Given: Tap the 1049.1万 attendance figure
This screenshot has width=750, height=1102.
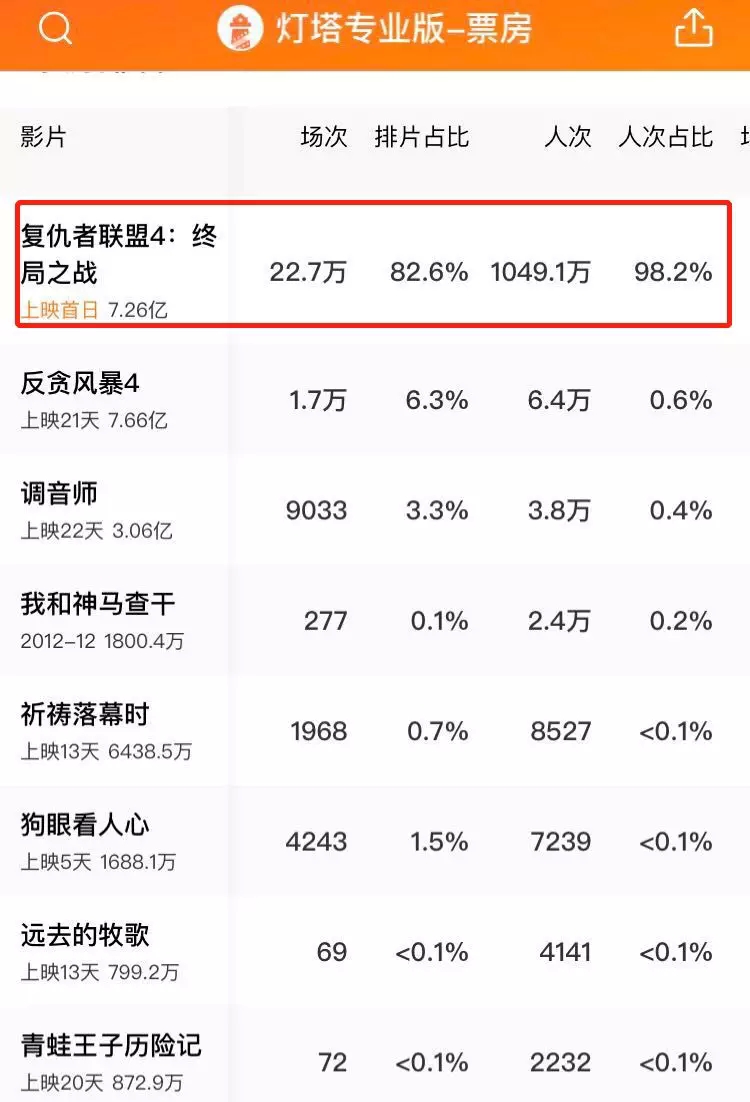Looking at the screenshot, I should pos(540,272).
